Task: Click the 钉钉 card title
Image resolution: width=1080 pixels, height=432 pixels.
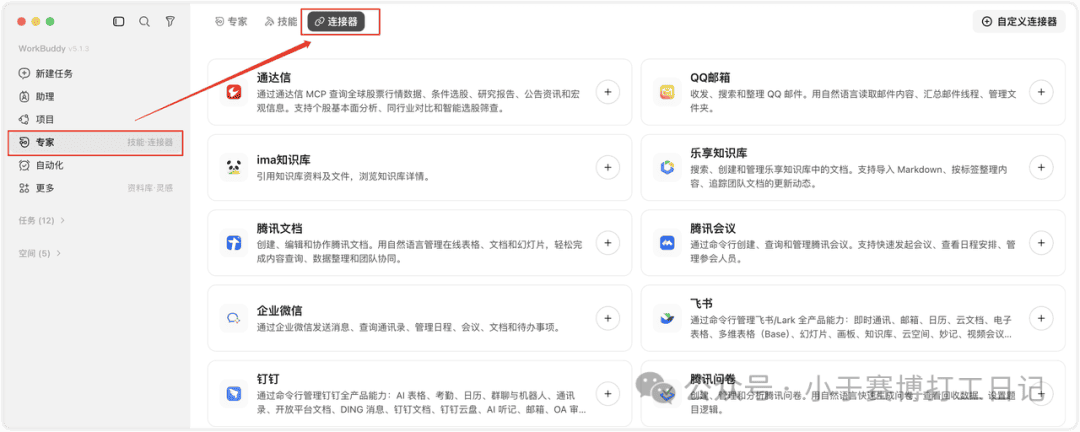Action: pos(268,380)
